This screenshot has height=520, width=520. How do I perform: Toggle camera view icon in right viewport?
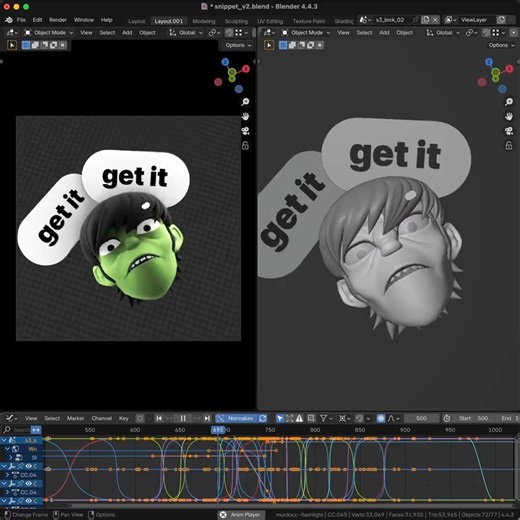pos(509,131)
